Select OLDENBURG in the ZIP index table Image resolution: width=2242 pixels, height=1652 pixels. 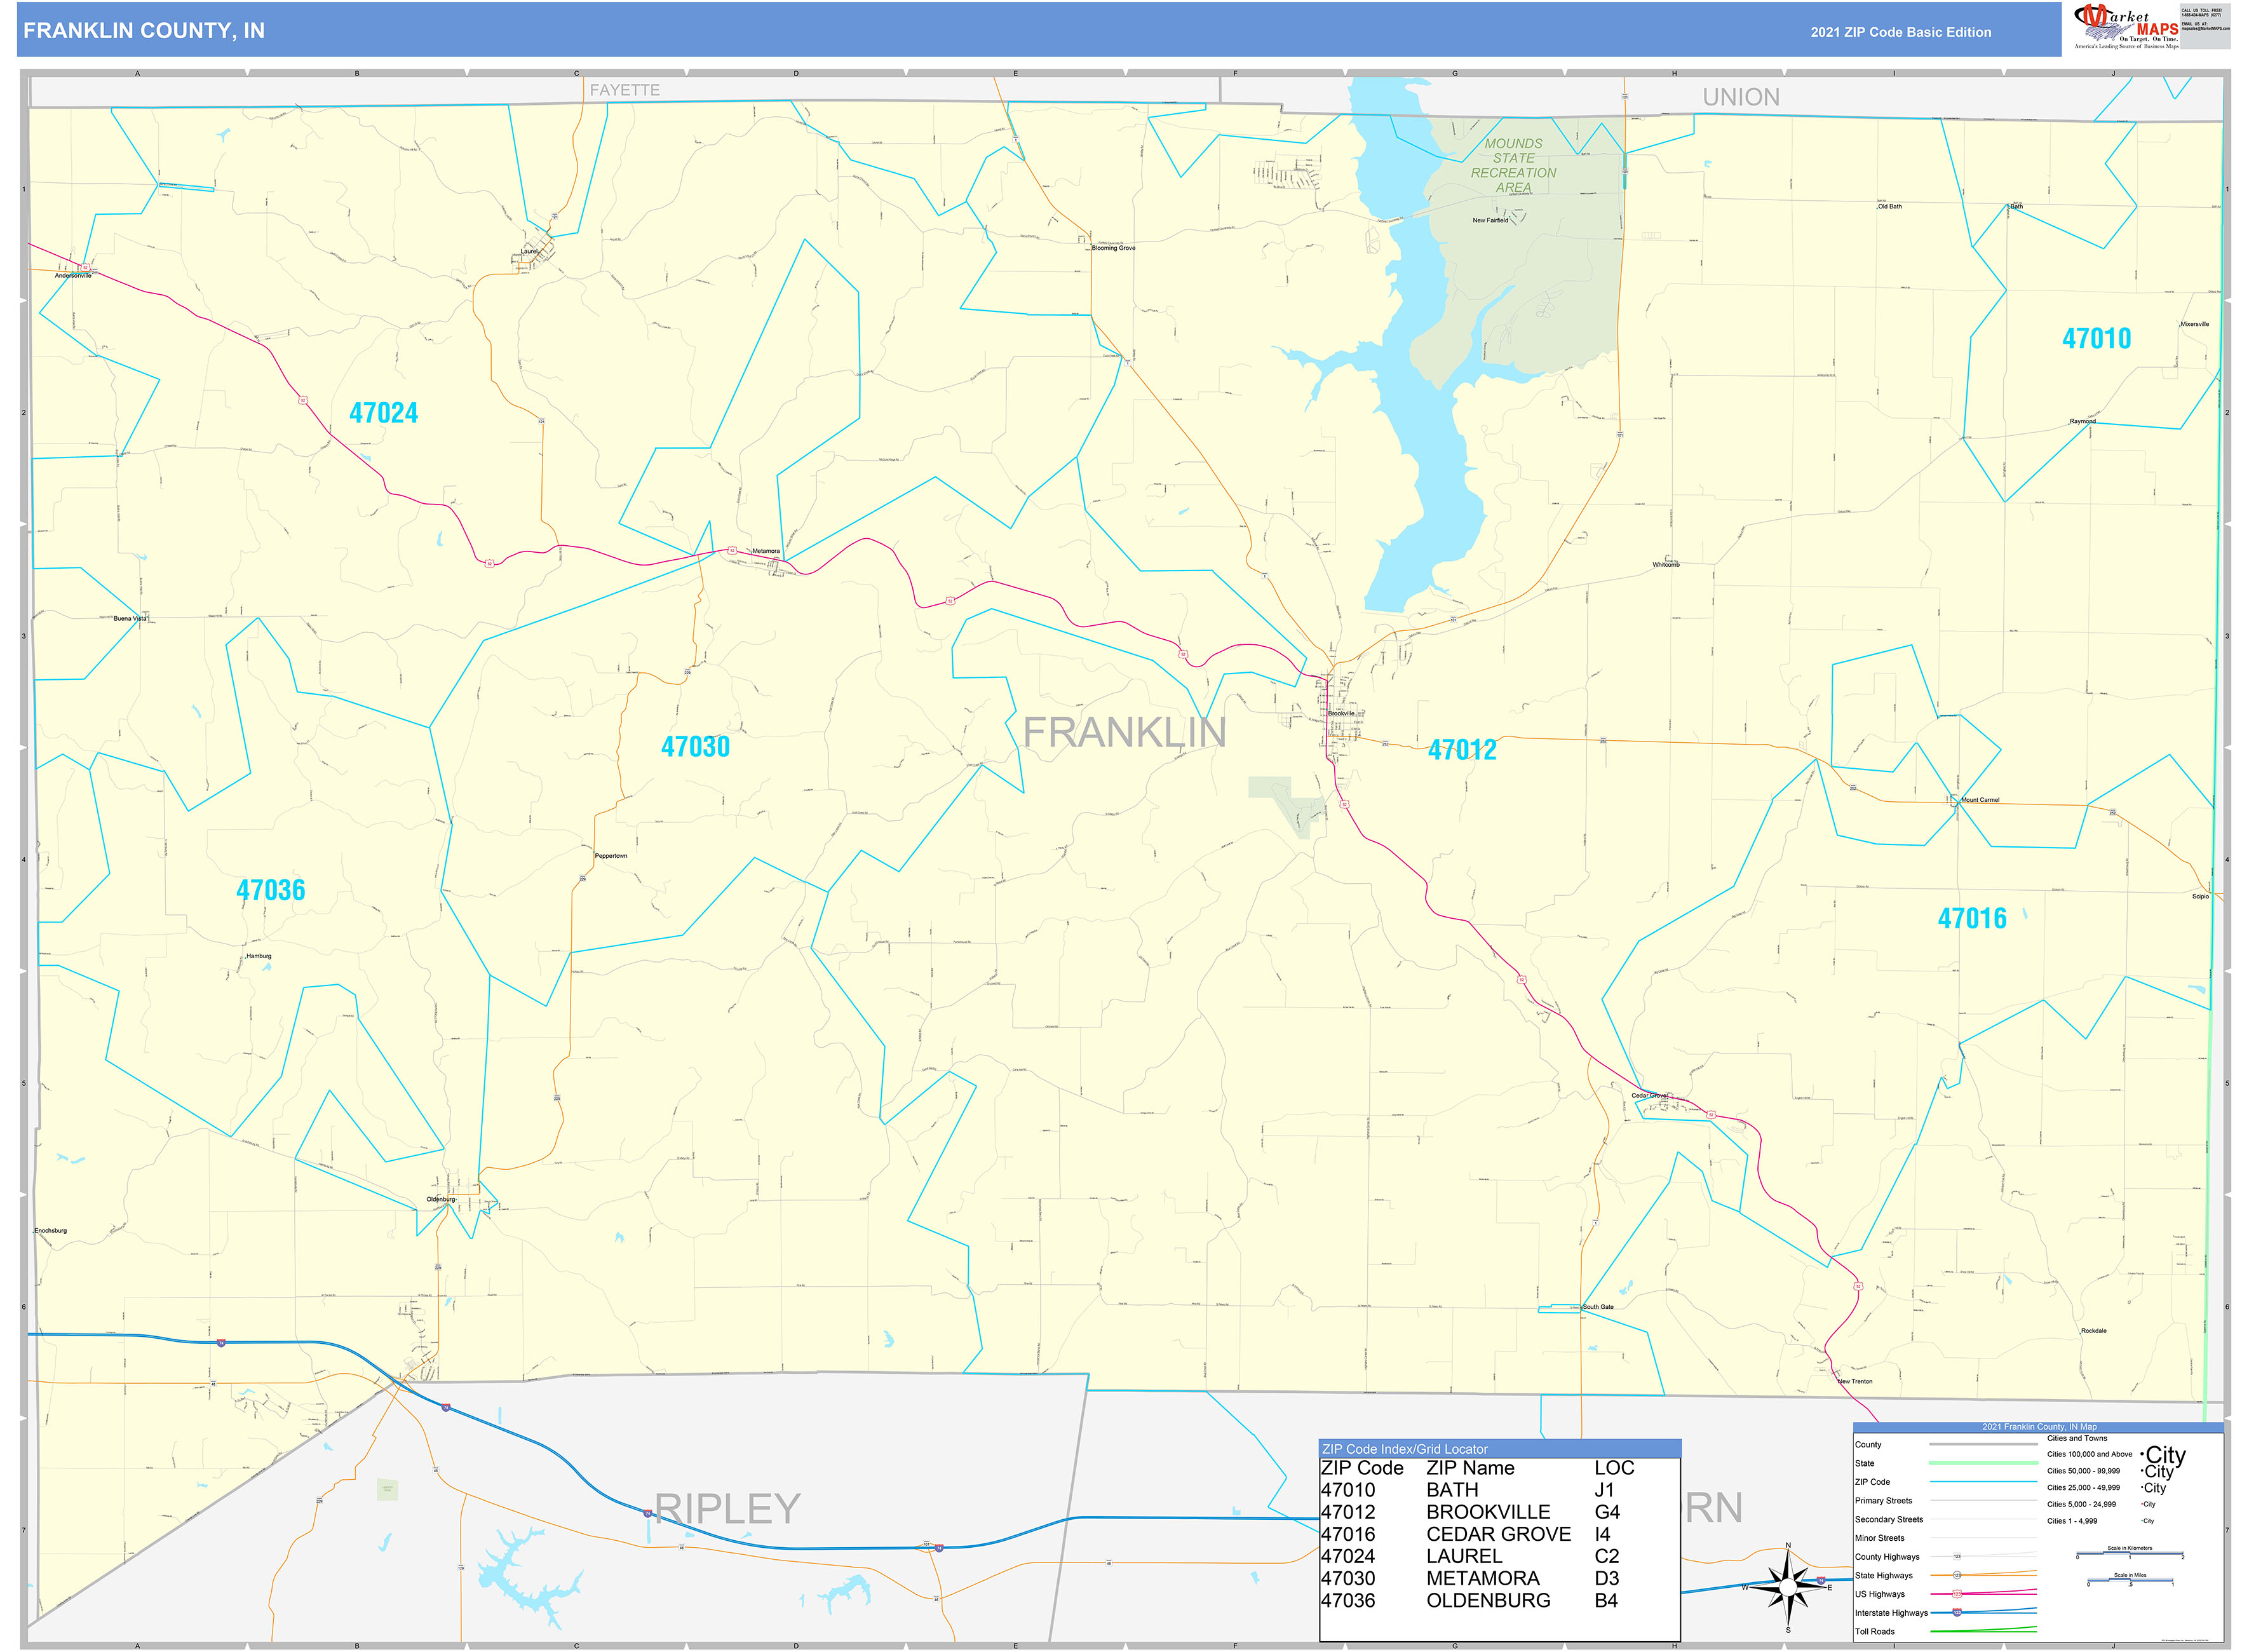pos(1488,1600)
